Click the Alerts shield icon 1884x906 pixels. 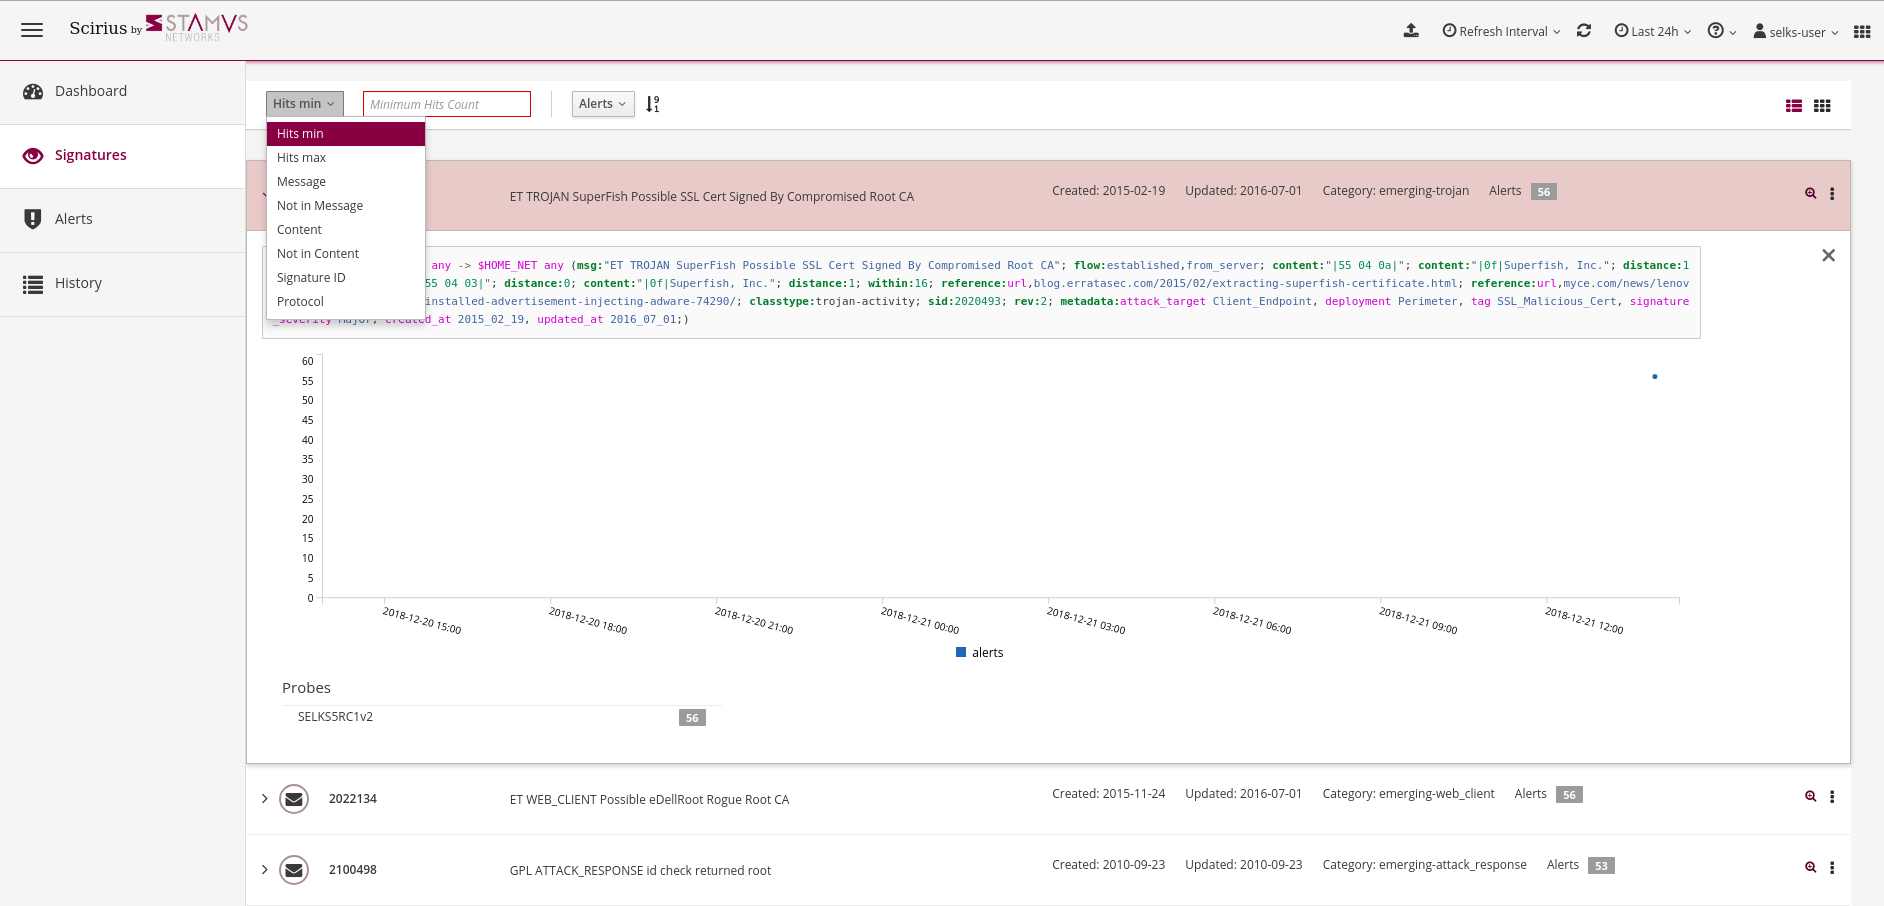(33, 219)
